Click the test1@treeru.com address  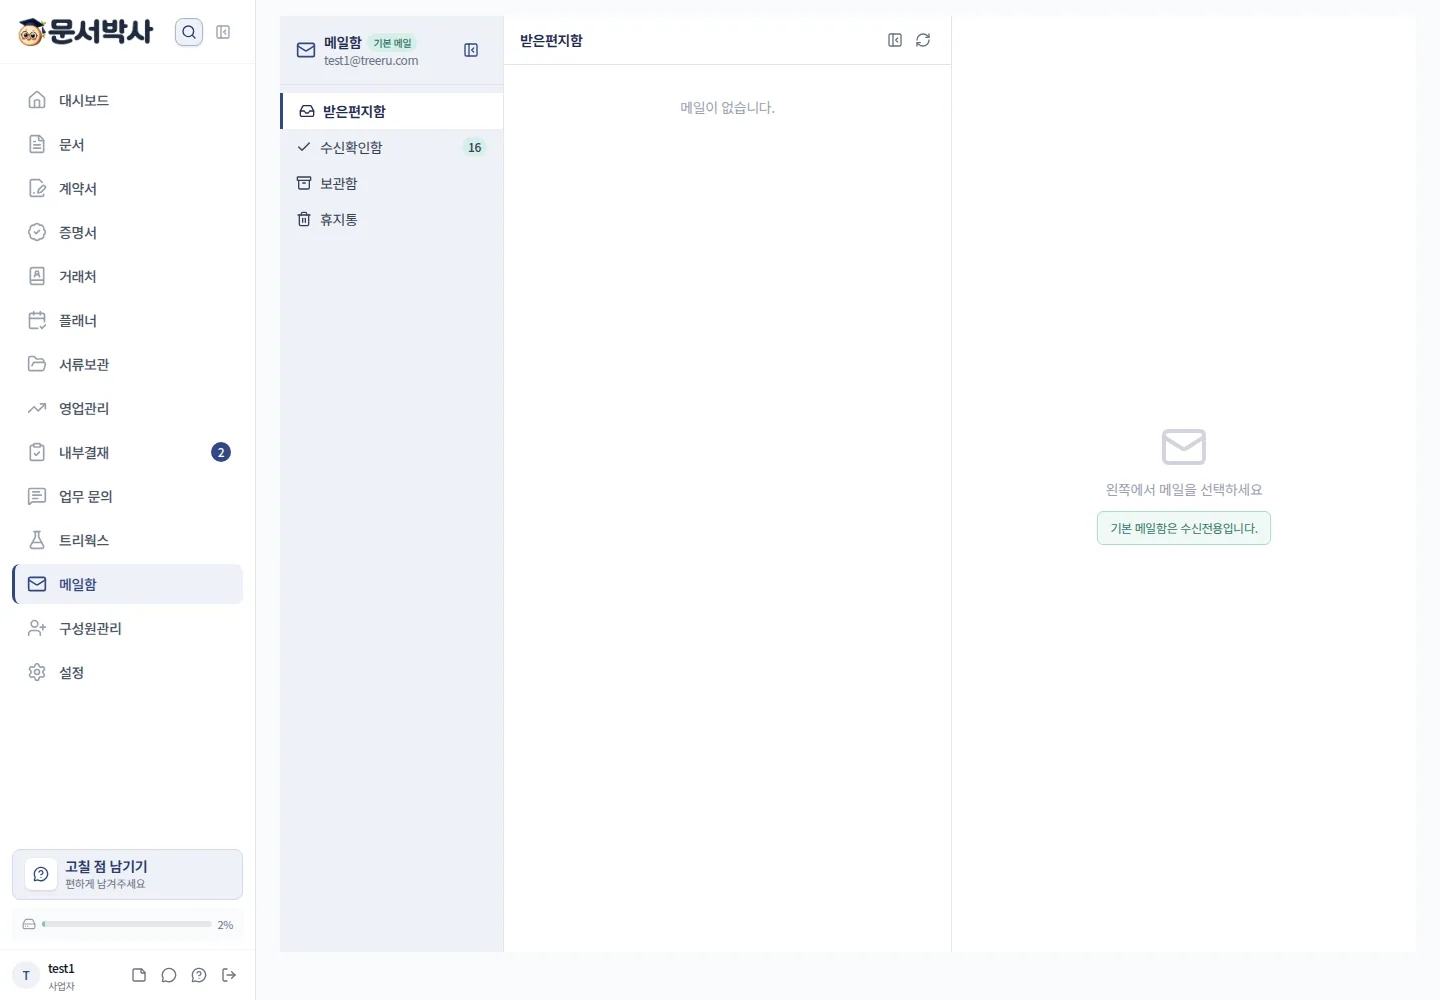371,61
